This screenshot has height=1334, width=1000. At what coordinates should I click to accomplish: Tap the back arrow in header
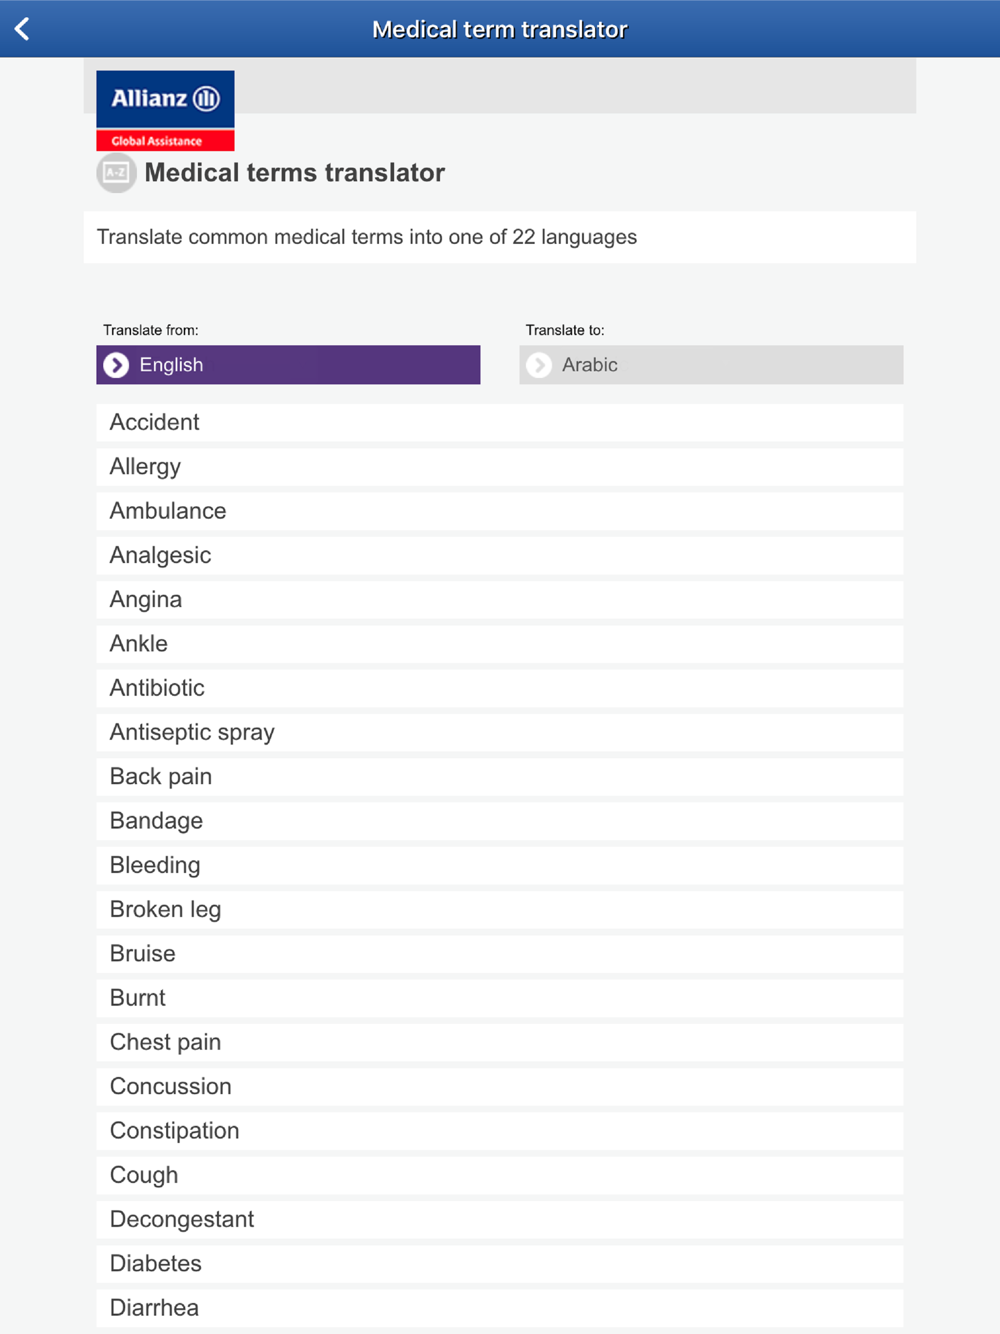point(22,29)
